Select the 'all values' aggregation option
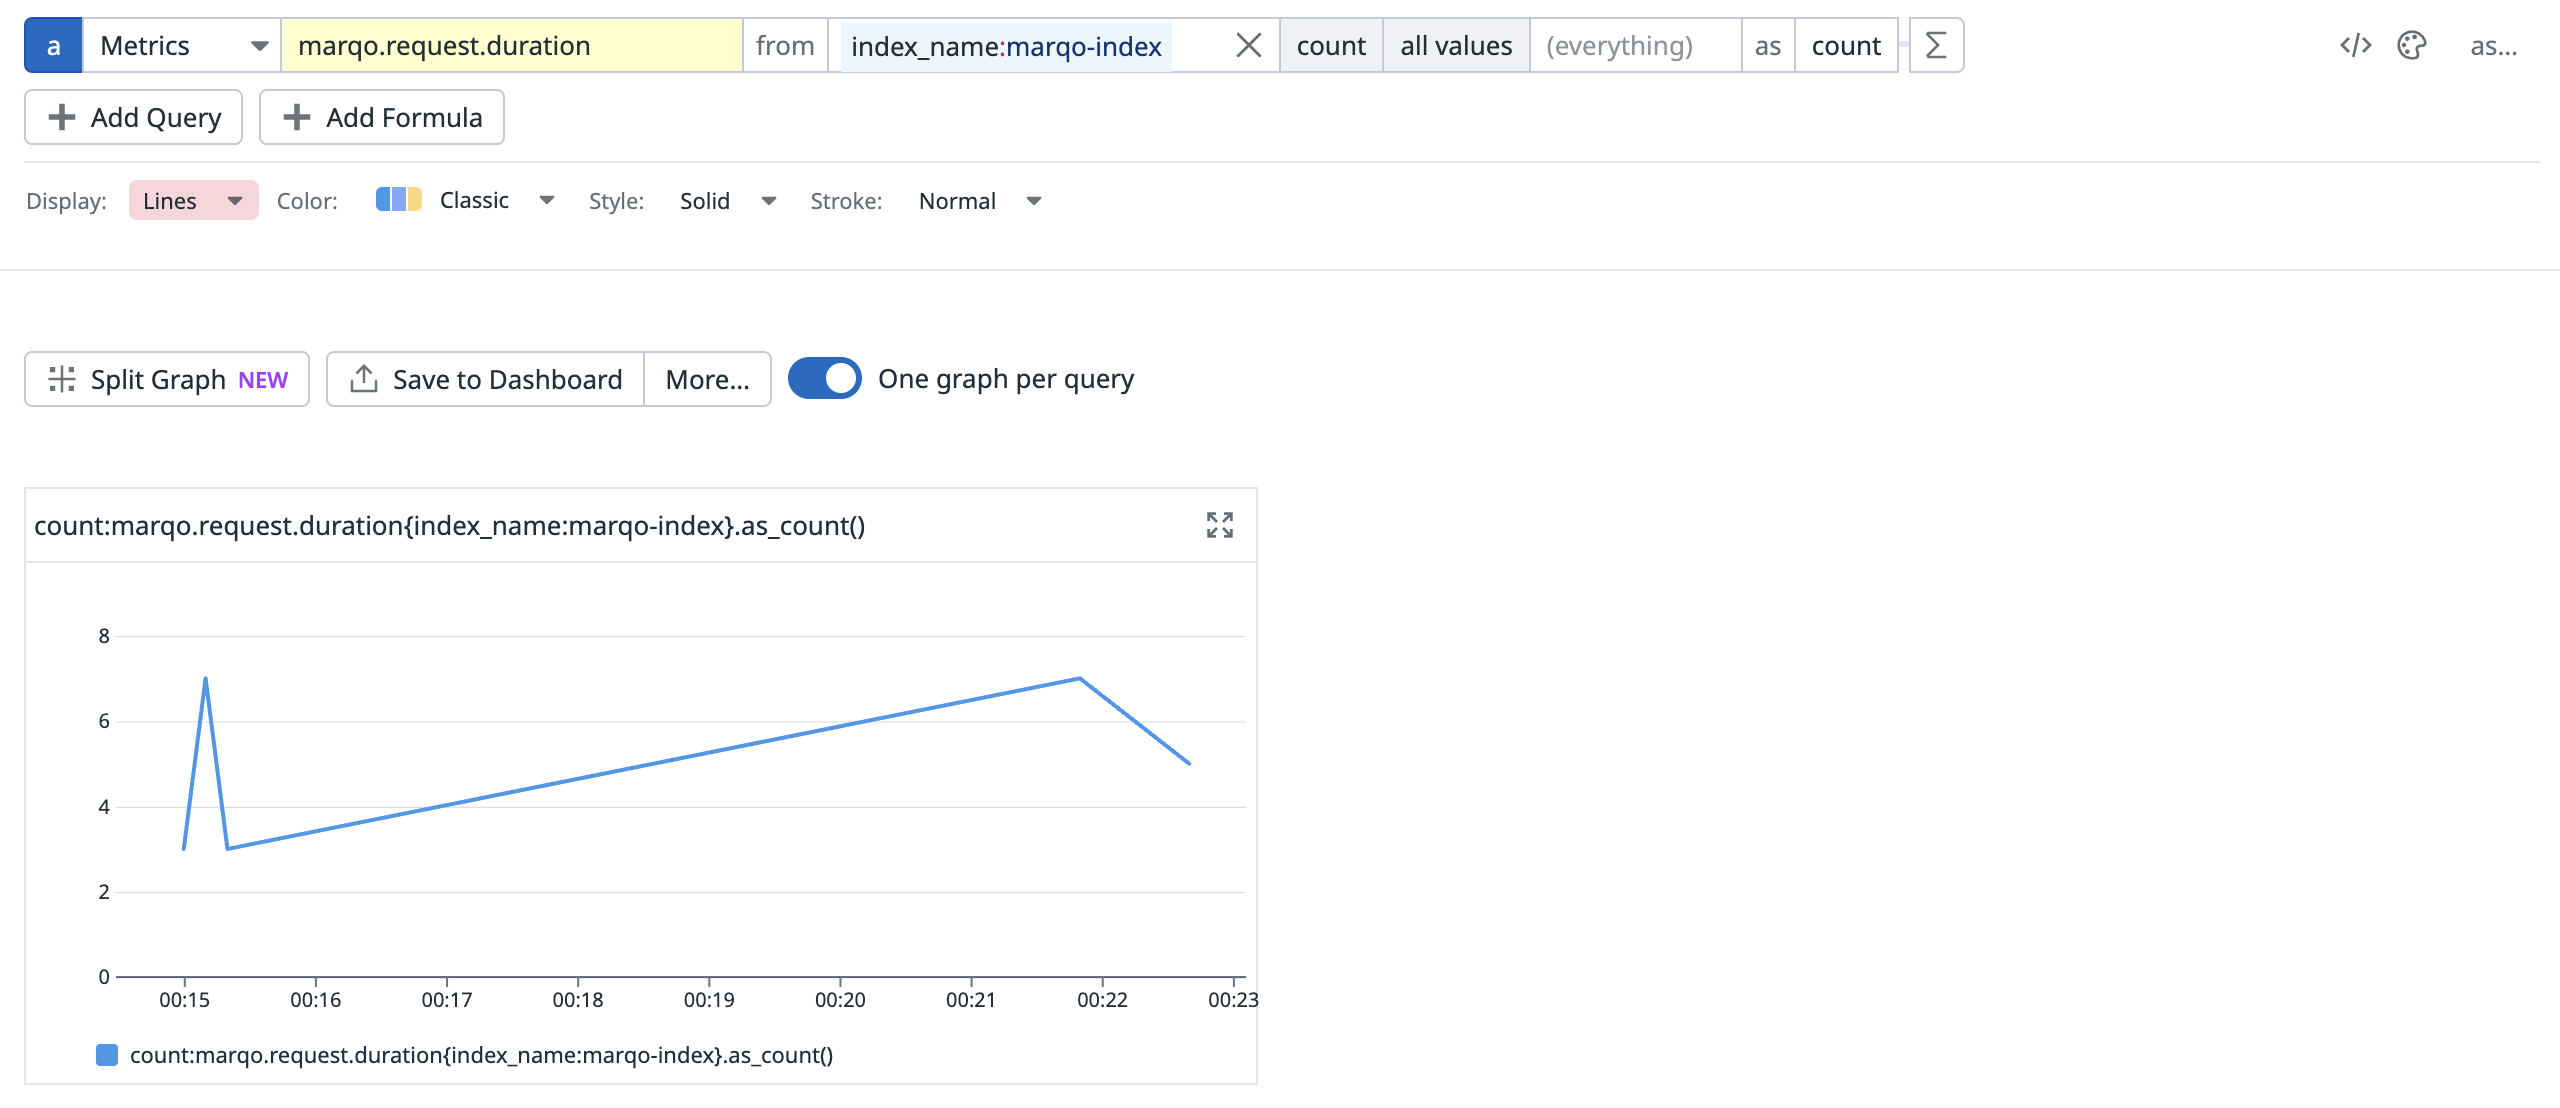Viewport: 2560px width, 1108px height. point(1455,45)
